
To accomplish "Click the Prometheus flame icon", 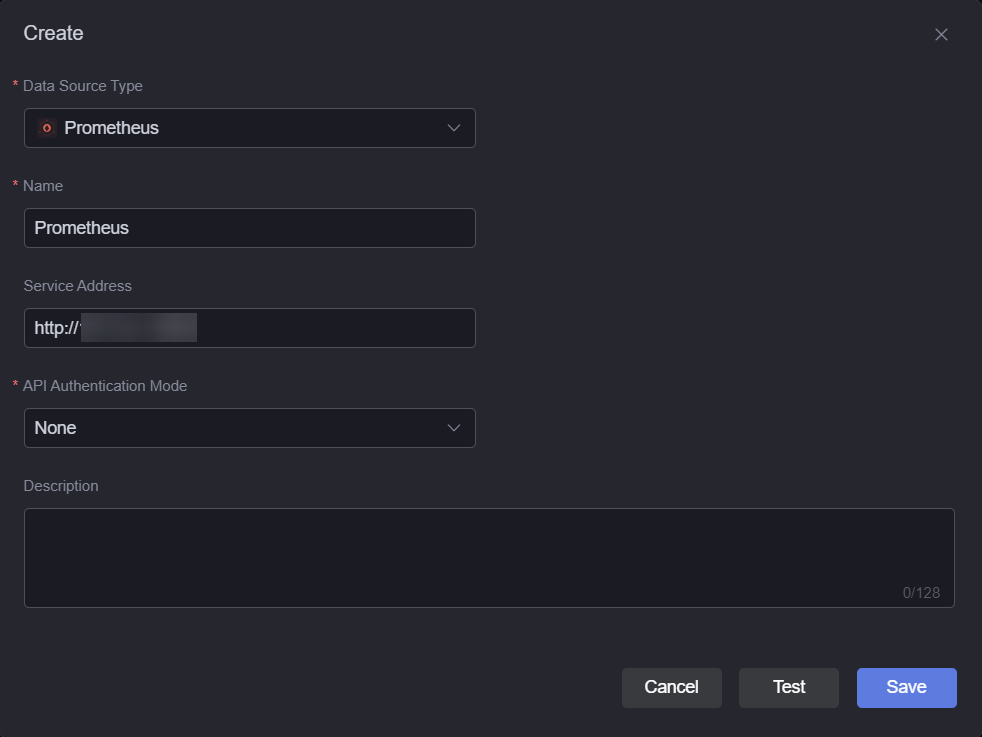I will click(46, 128).
